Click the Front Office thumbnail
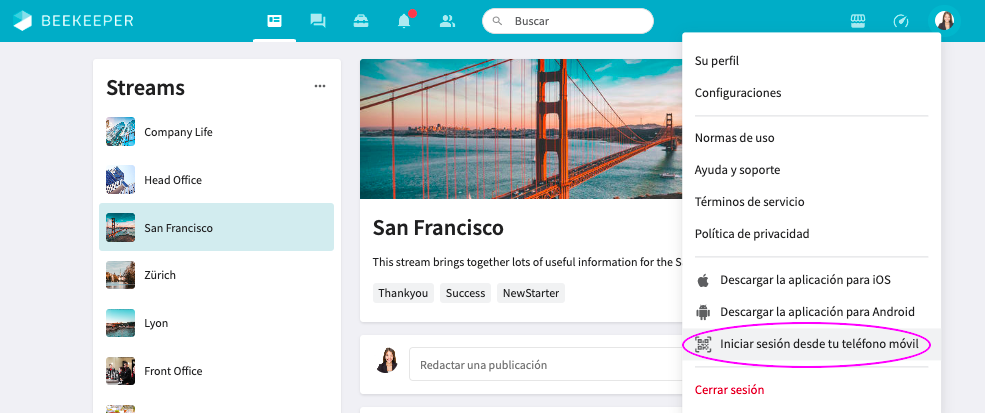 (x=120, y=371)
